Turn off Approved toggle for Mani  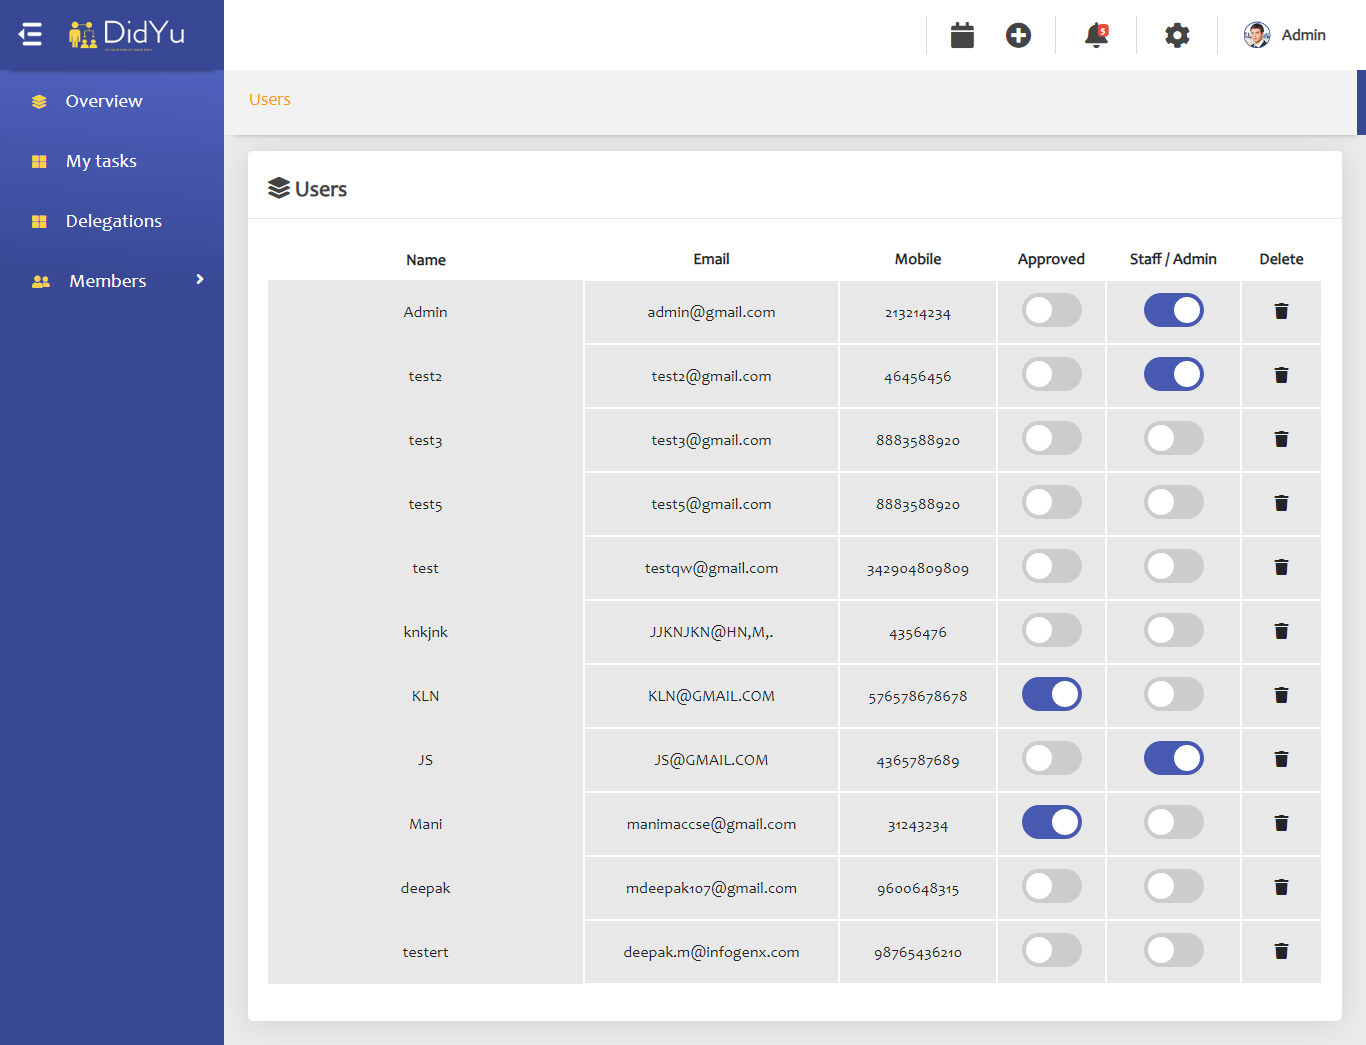[1051, 822]
